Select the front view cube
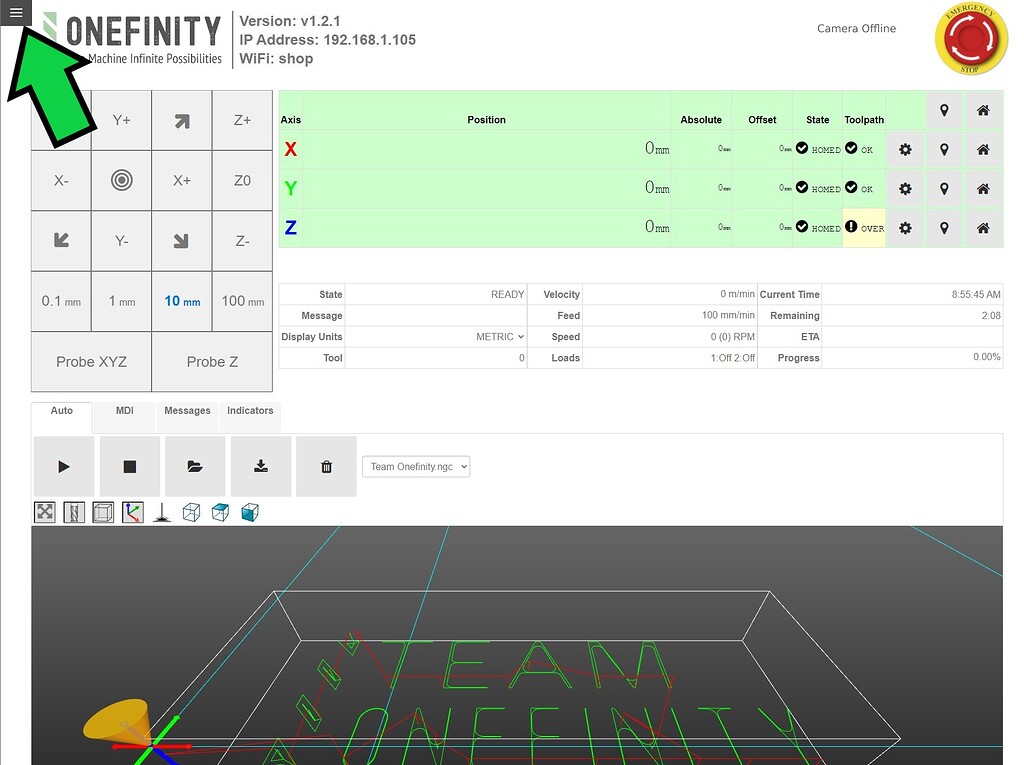Viewport: 1024px width, 765px height. point(250,512)
